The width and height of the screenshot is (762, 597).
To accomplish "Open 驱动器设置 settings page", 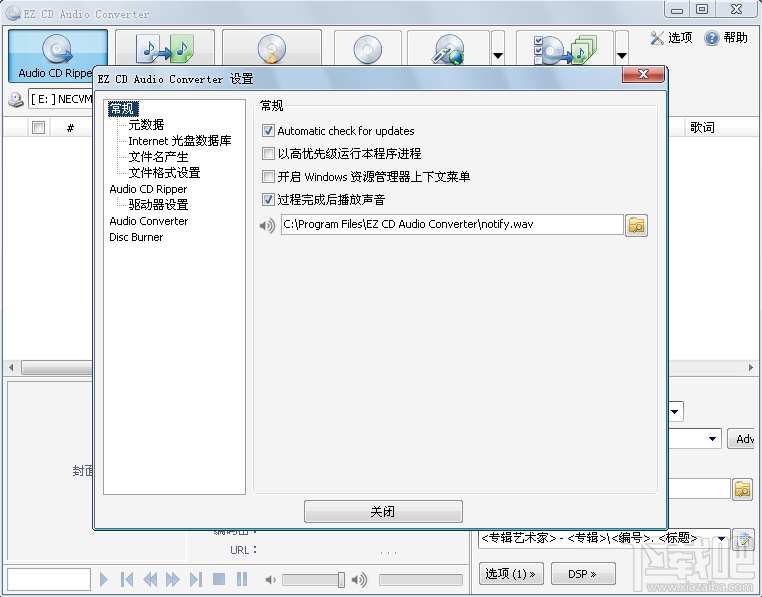I will coord(158,205).
